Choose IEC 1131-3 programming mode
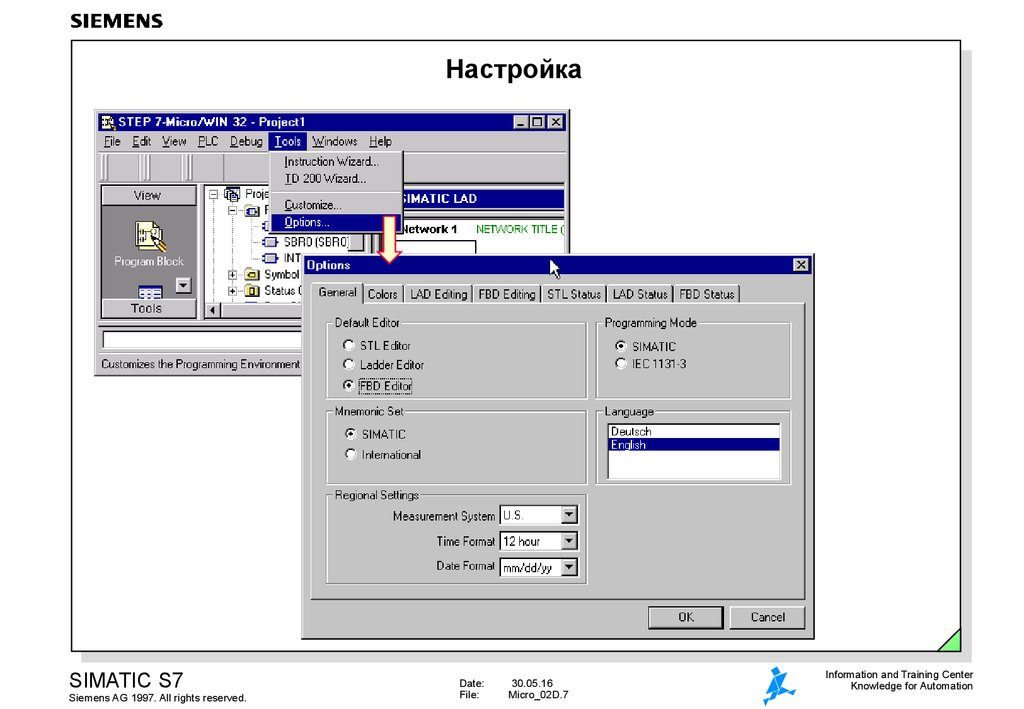 tap(620, 364)
